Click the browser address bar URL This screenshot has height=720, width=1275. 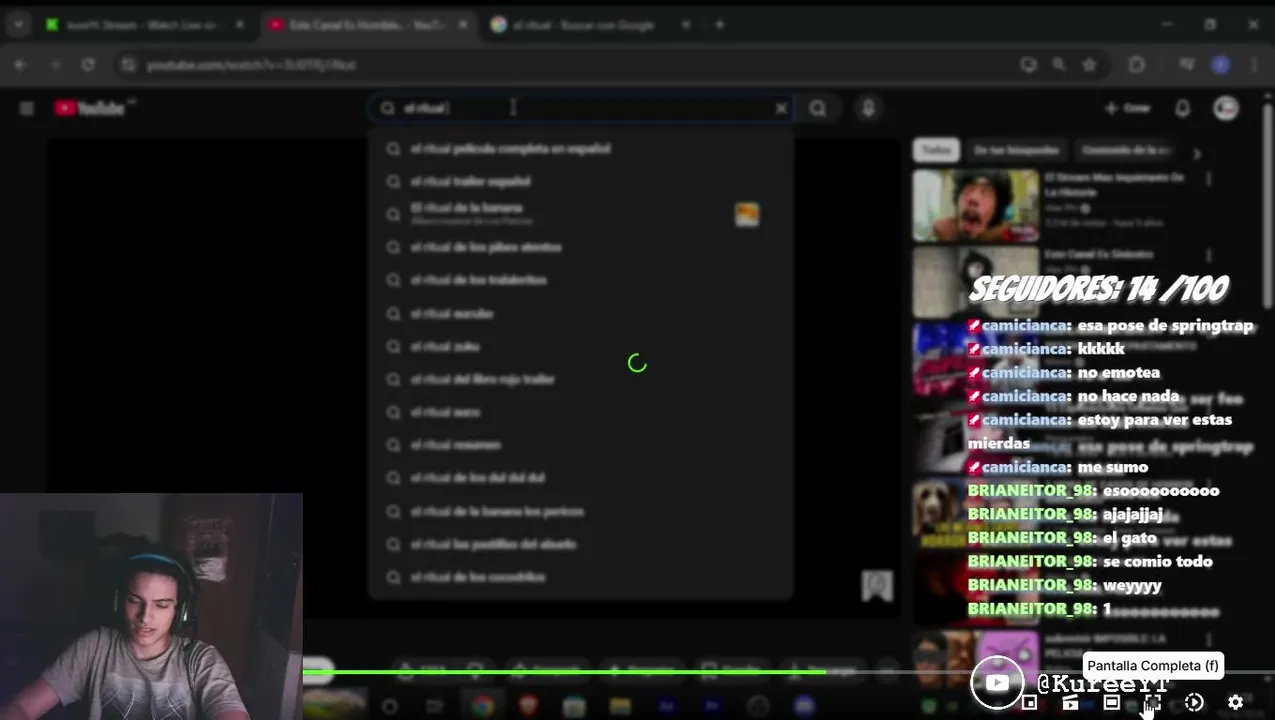pyautogui.click(x=250, y=65)
